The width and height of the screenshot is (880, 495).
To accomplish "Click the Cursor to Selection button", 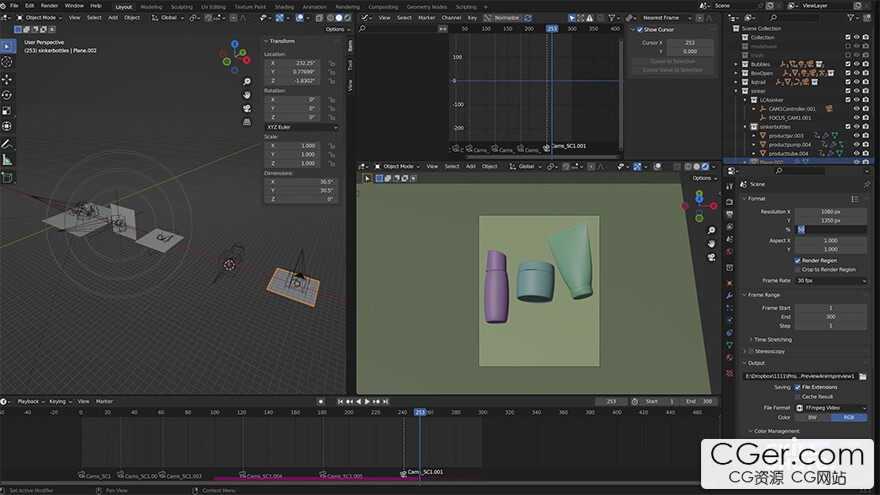I will [x=672, y=61].
